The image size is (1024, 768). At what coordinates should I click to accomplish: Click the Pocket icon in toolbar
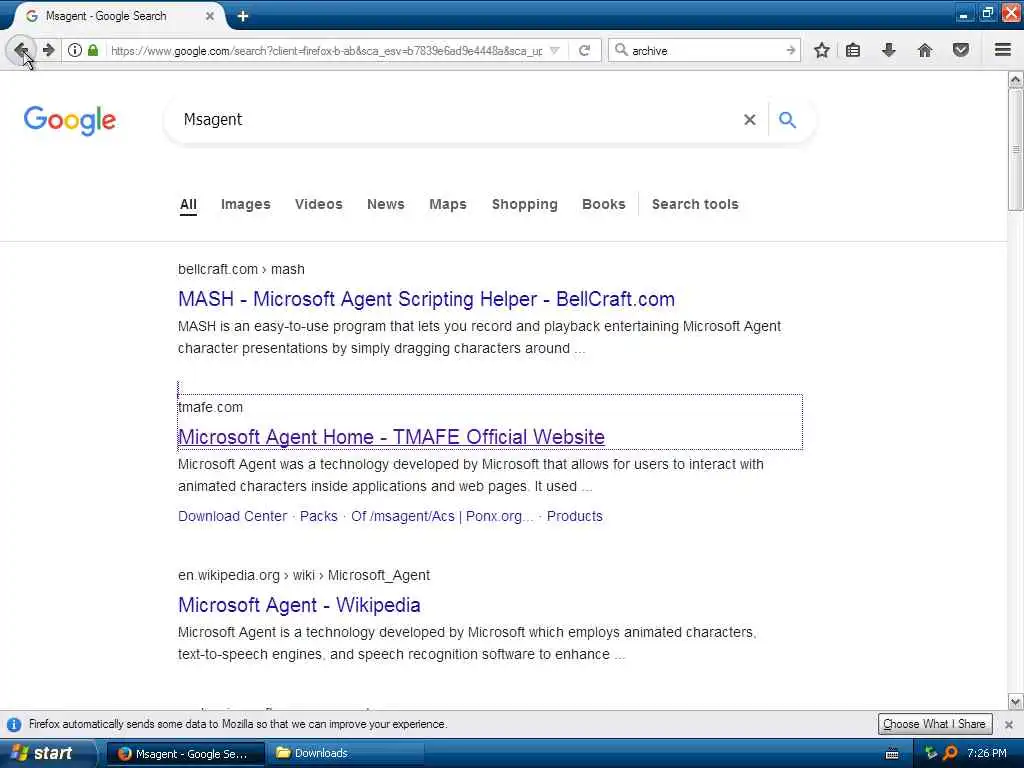click(x=961, y=50)
